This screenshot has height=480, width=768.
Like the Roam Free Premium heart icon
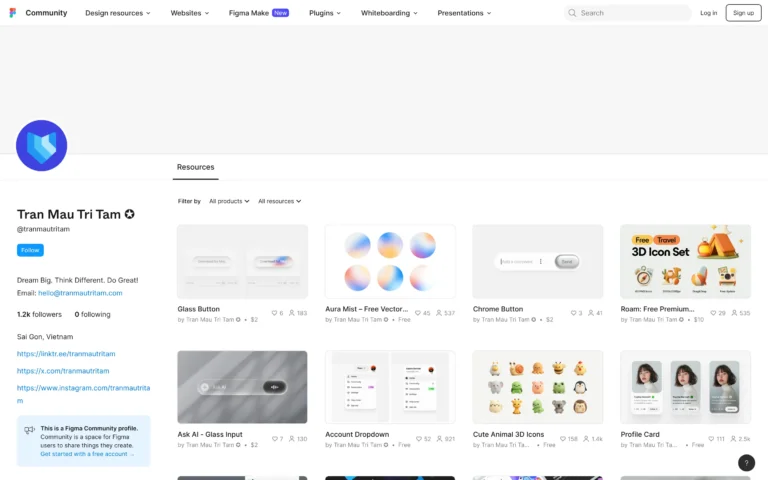click(713, 313)
